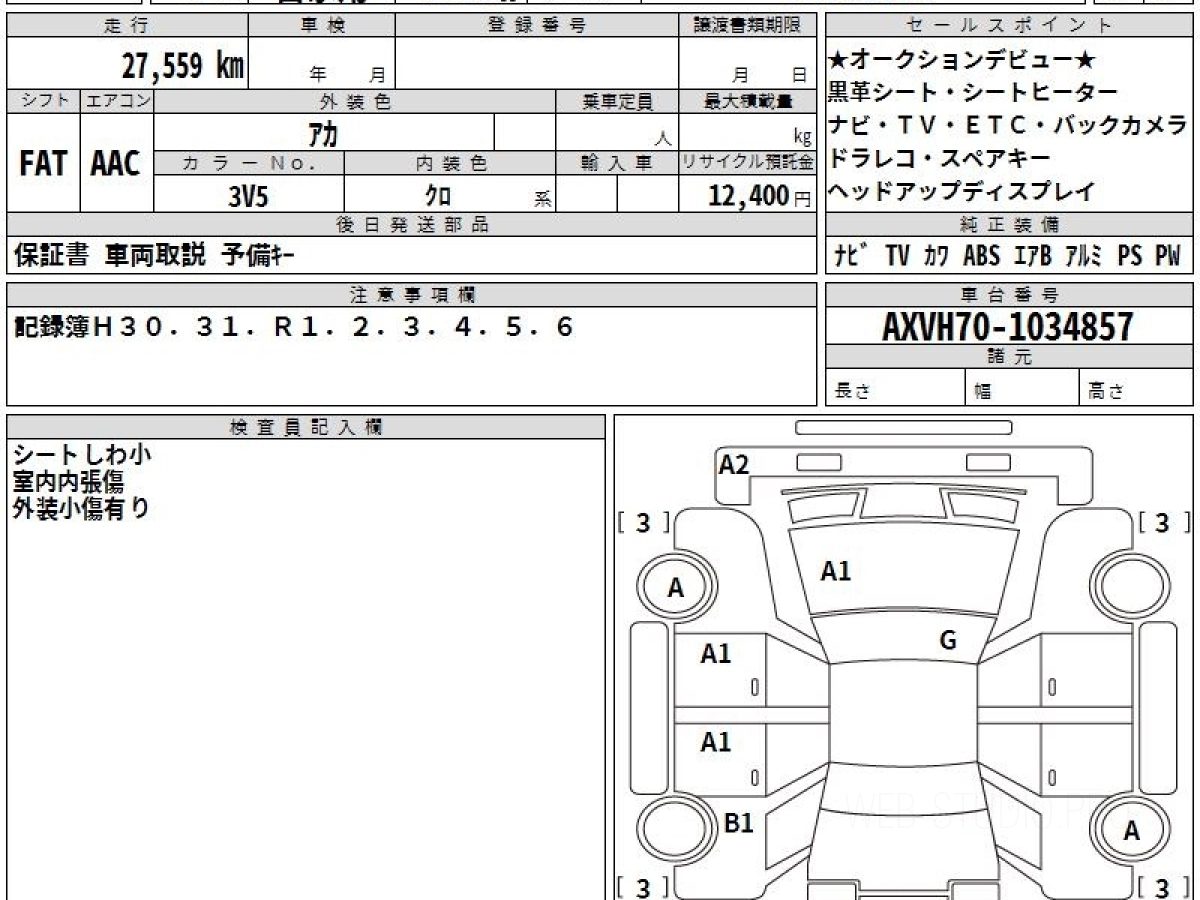Select the interior color value クロ
This screenshot has height=900, width=1200.
(x=437, y=196)
